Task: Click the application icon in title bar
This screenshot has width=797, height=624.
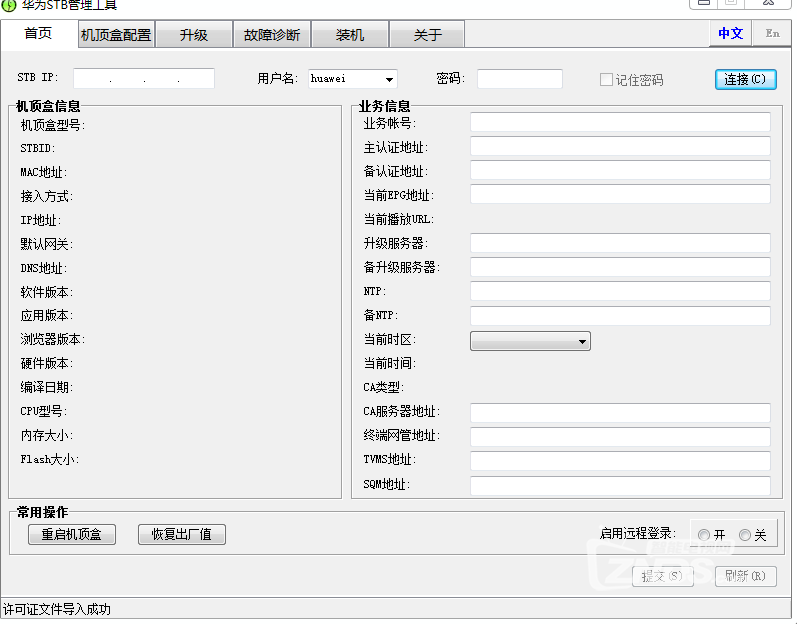Action: click(9, 5)
